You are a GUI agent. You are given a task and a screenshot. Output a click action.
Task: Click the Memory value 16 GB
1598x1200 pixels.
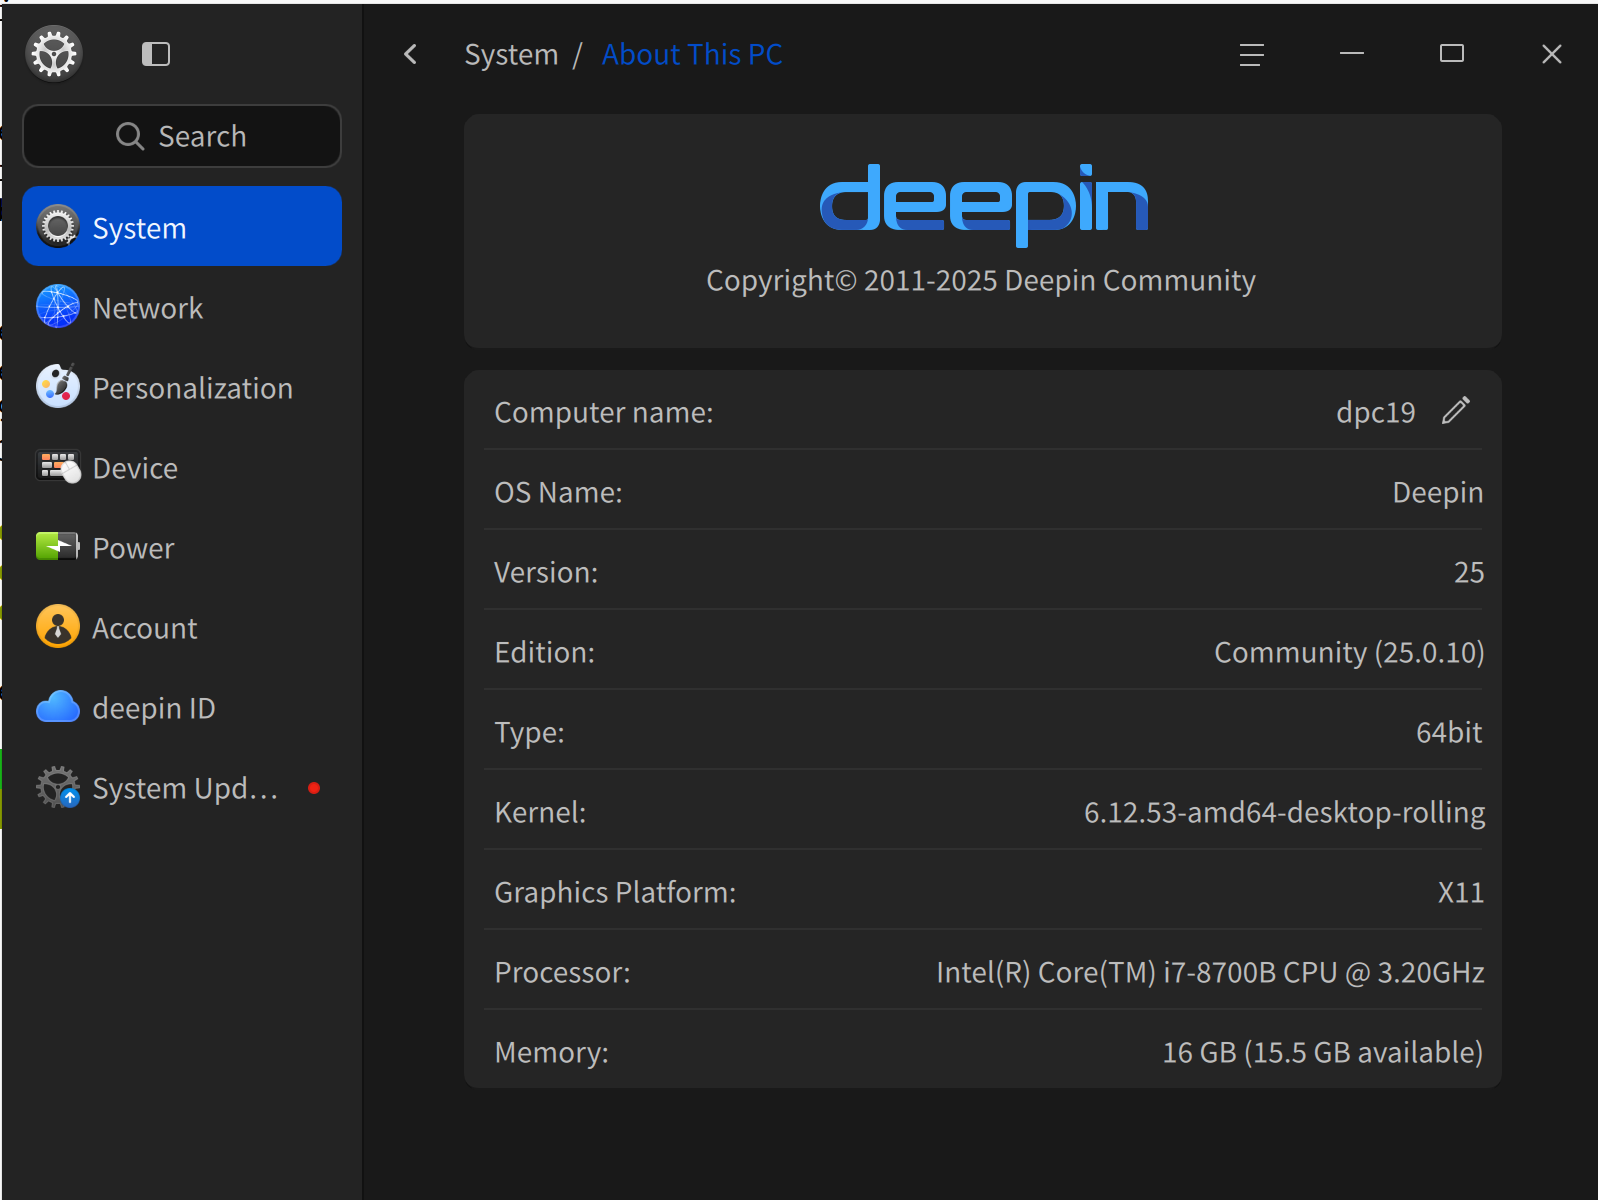[1322, 1052]
